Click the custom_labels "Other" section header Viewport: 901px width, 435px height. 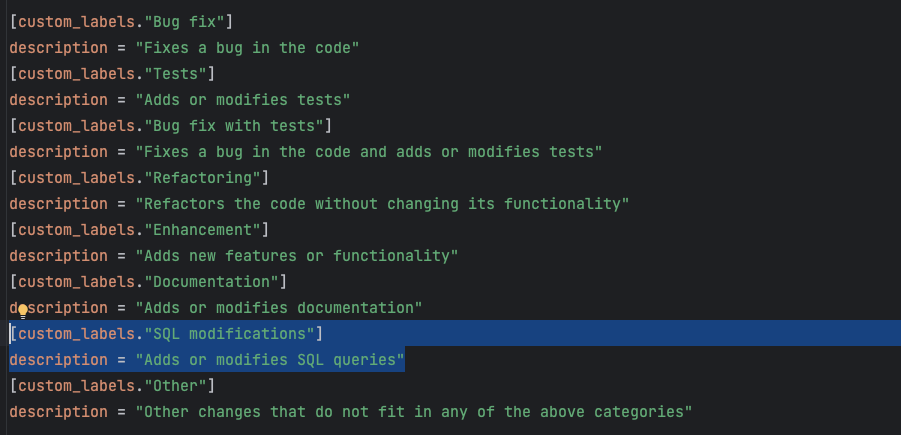[112, 385]
